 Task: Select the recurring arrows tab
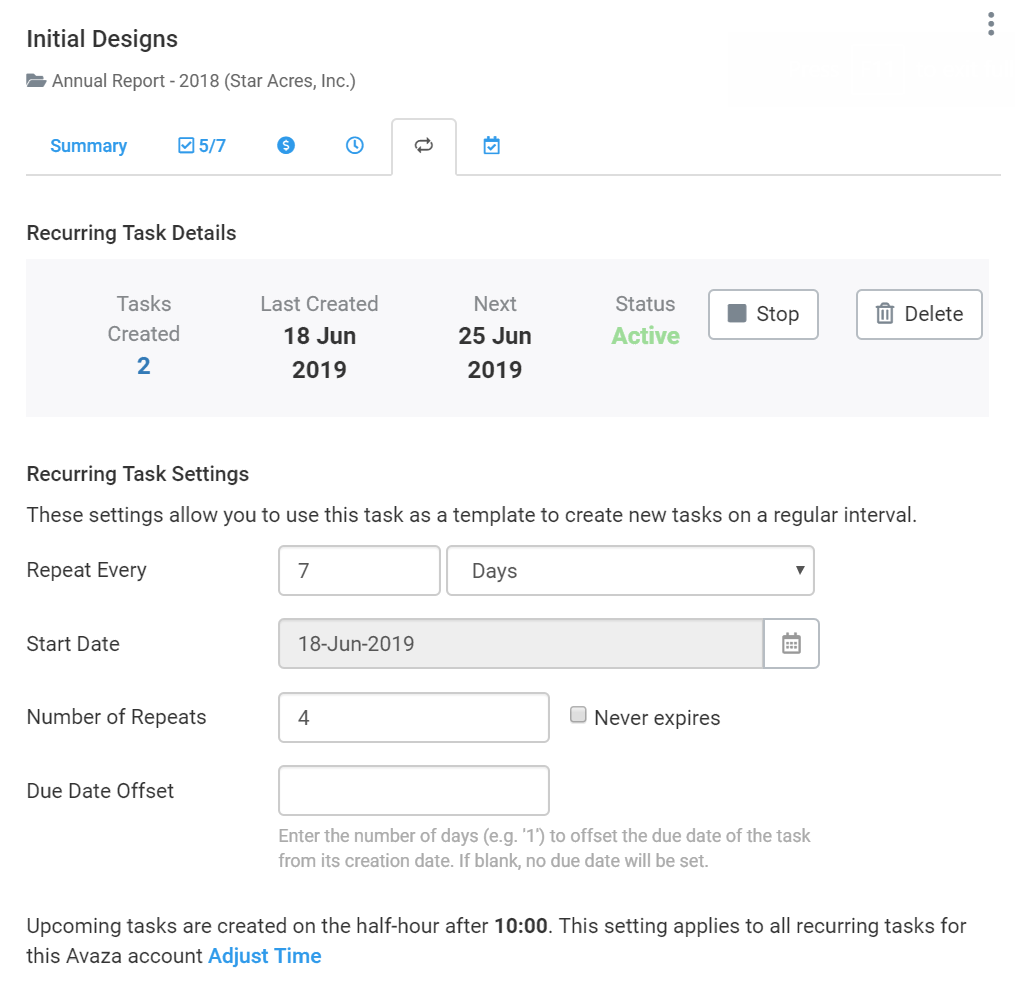coord(424,146)
